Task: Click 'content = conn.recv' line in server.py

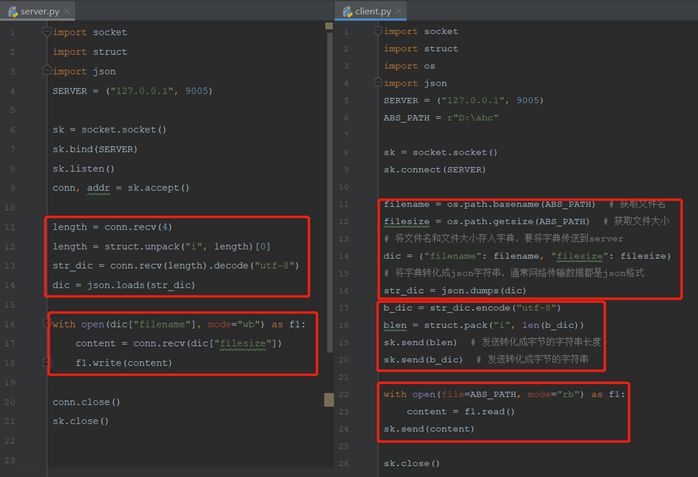Action: tap(179, 344)
